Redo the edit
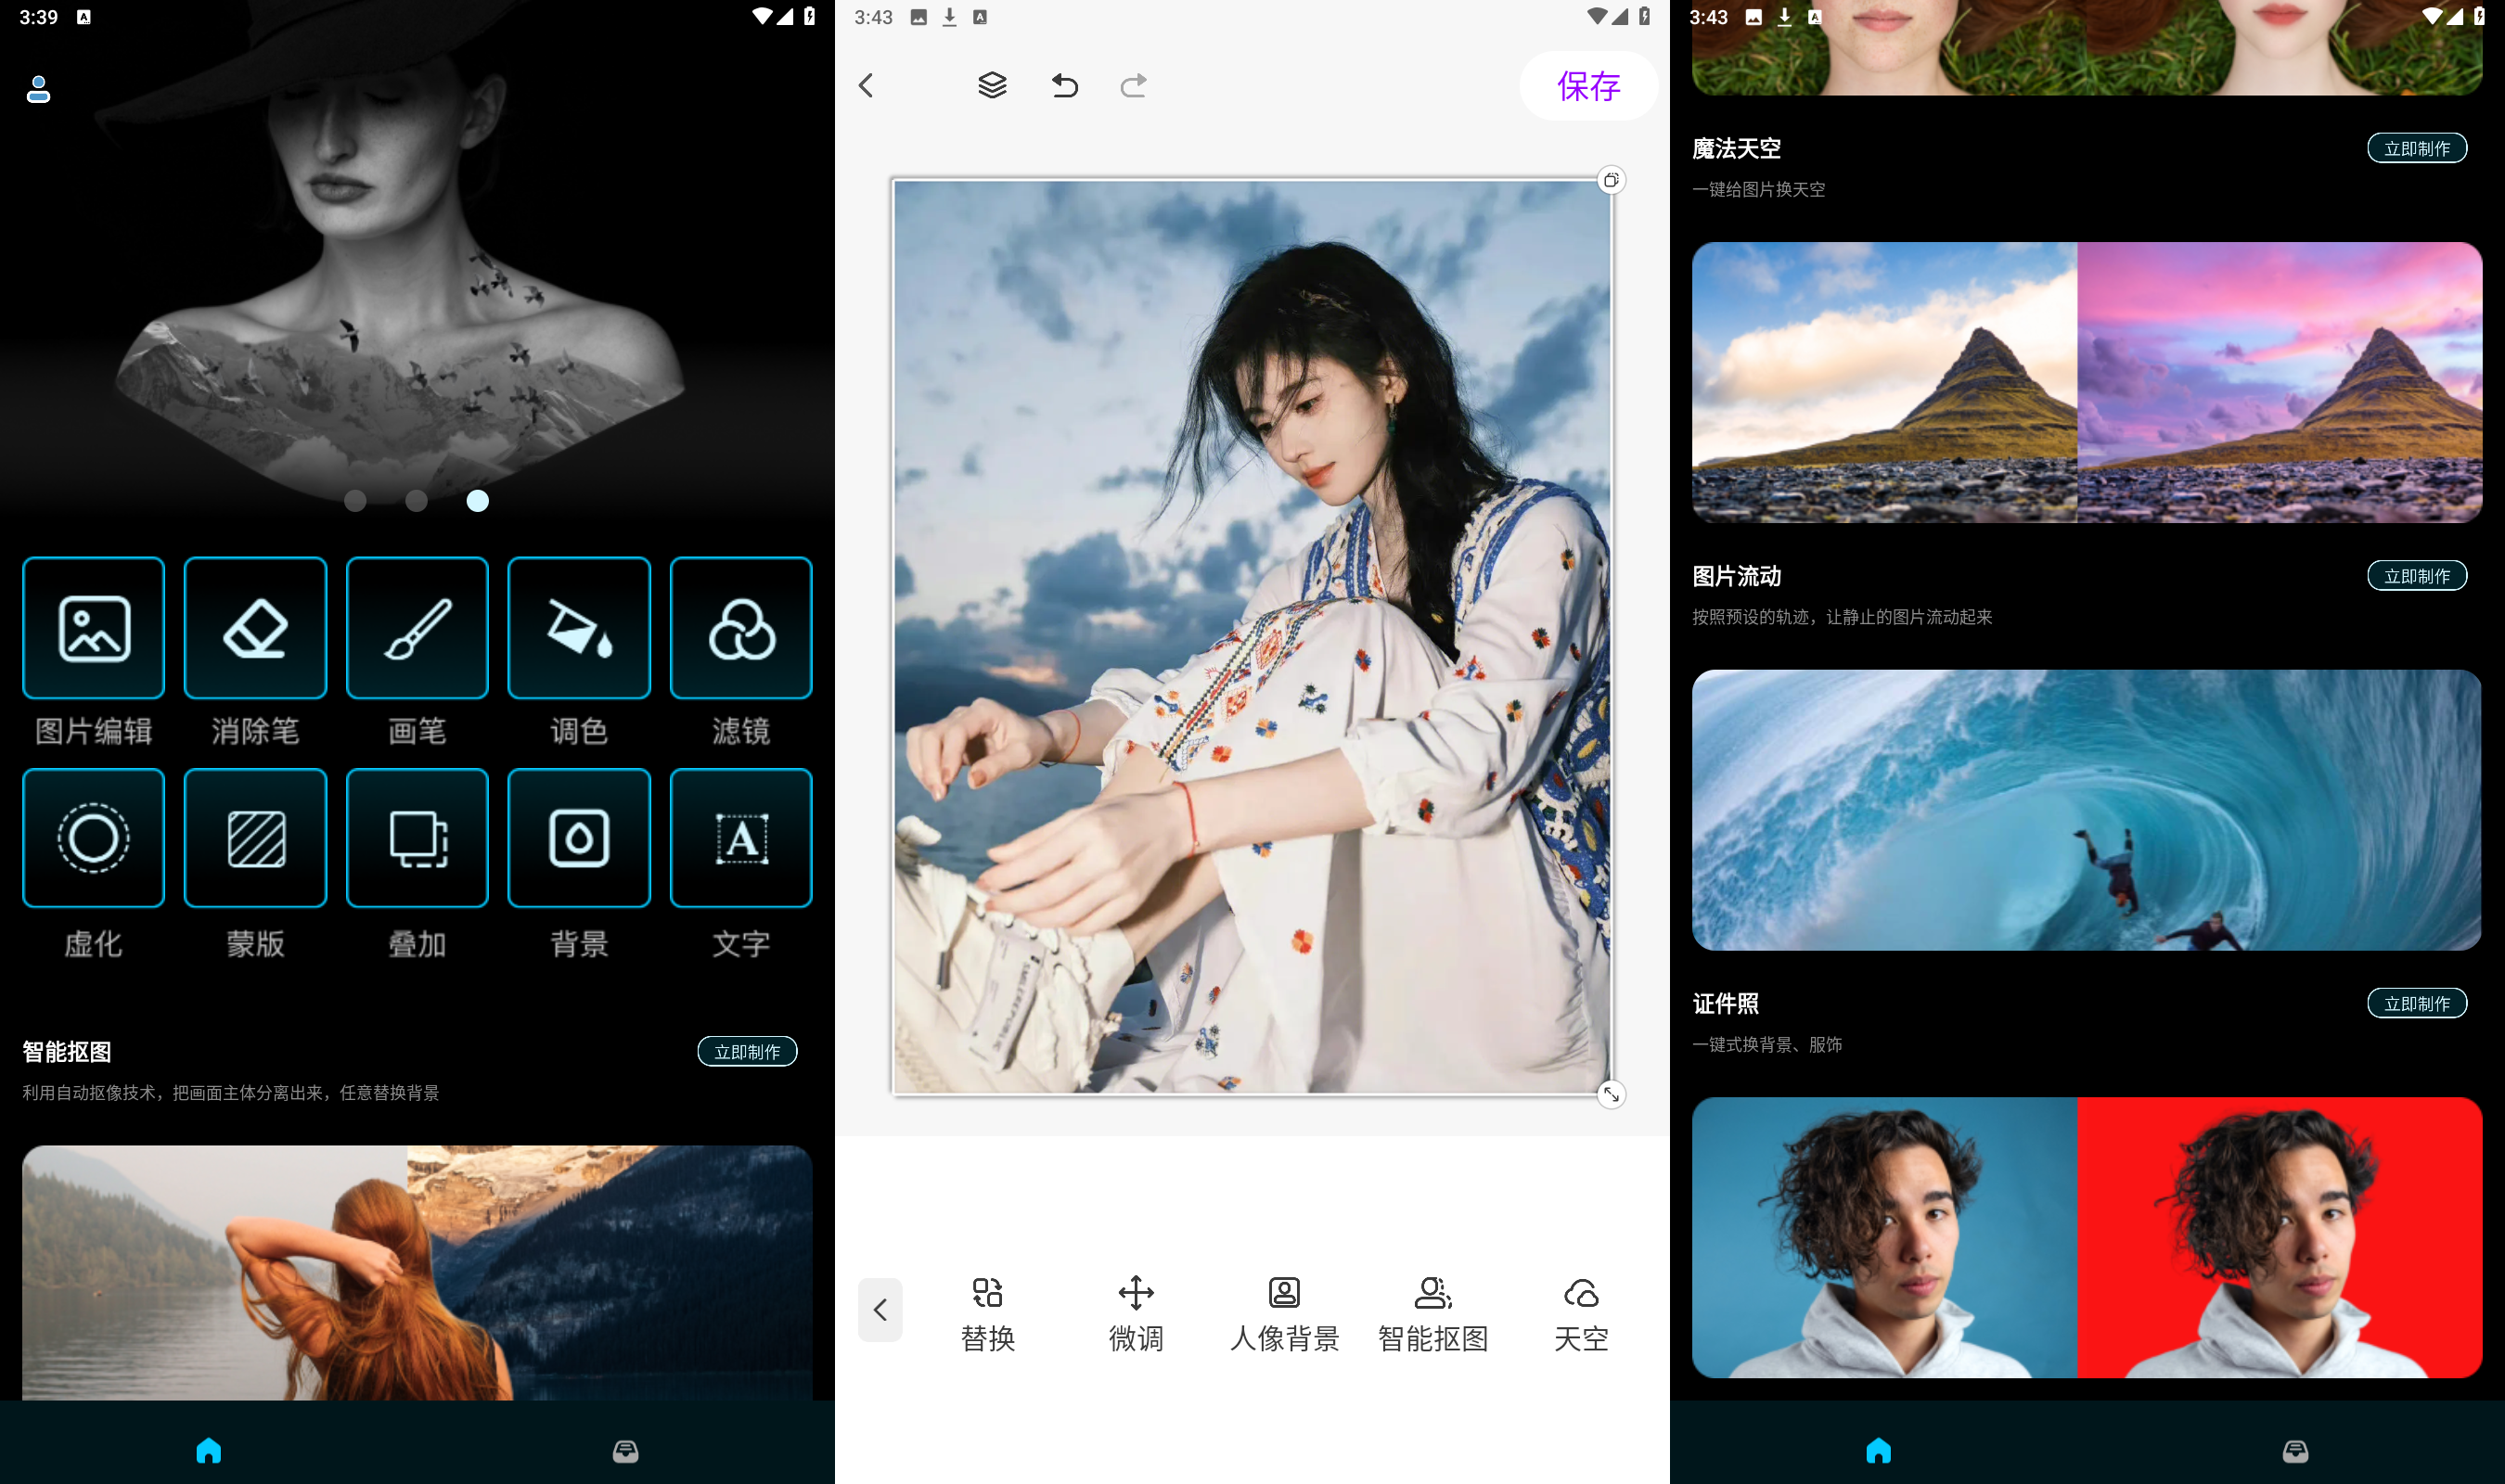 tap(1133, 85)
